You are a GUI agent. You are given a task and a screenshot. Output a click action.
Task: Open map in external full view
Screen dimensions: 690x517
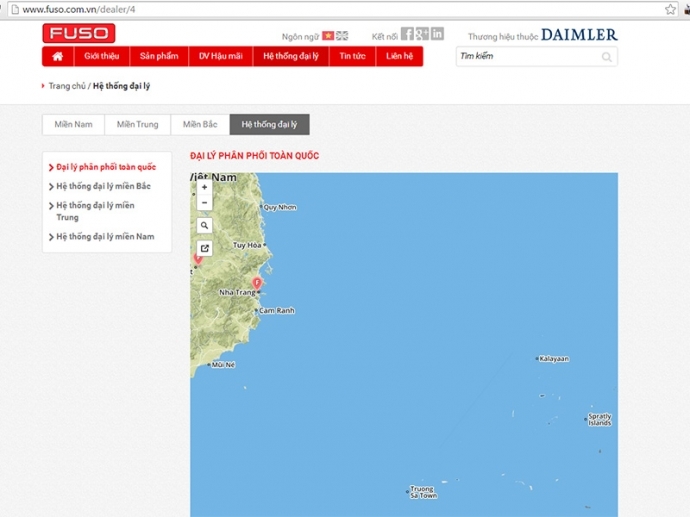(204, 248)
